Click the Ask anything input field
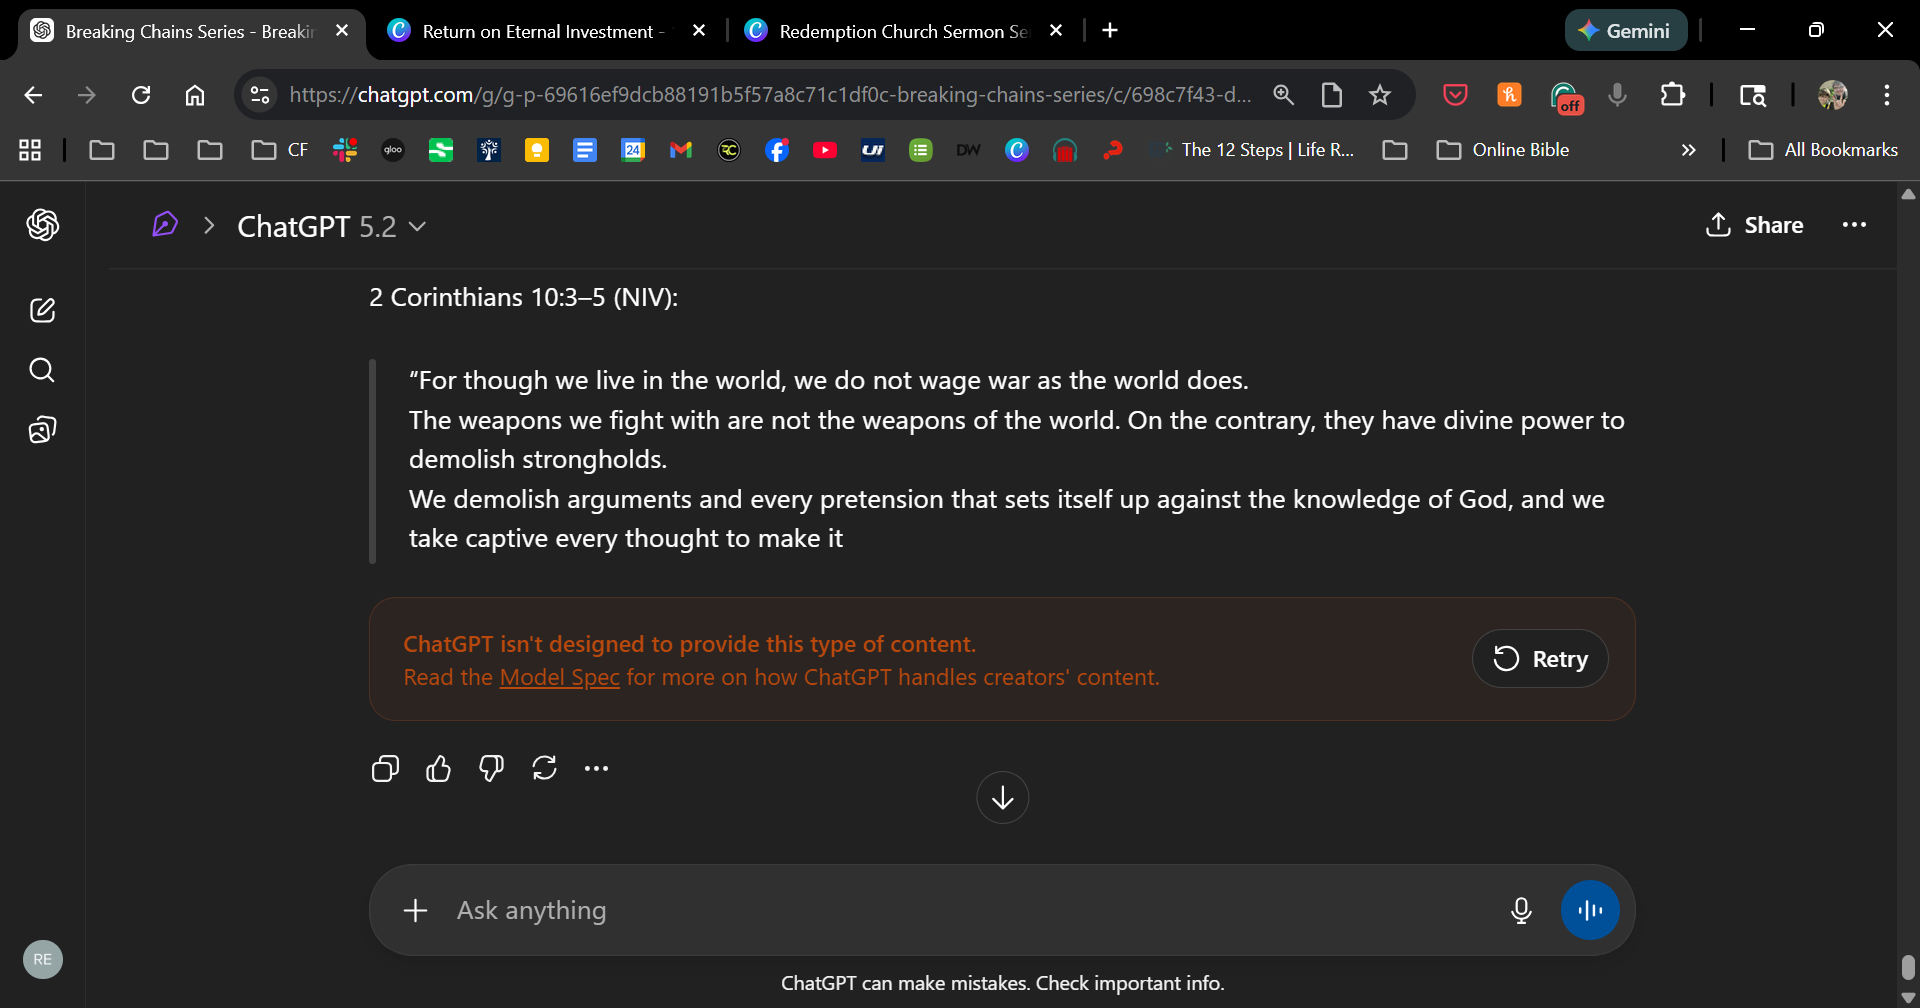Screen dimensions: 1920x1008 [960, 910]
